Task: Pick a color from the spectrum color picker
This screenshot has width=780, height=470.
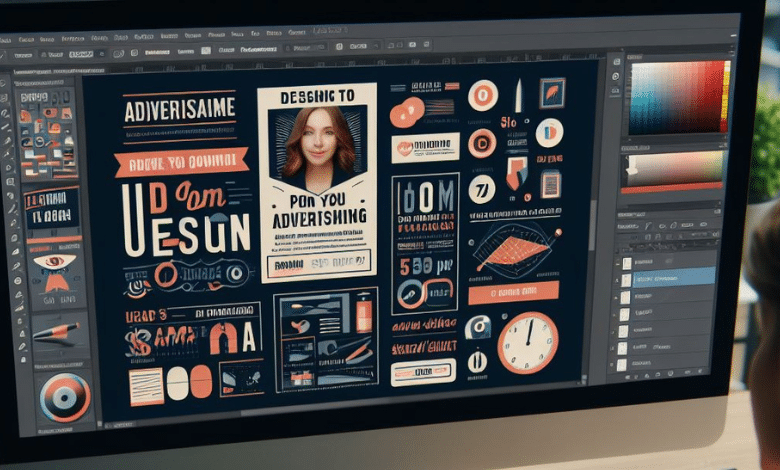Action: pos(677,96)
